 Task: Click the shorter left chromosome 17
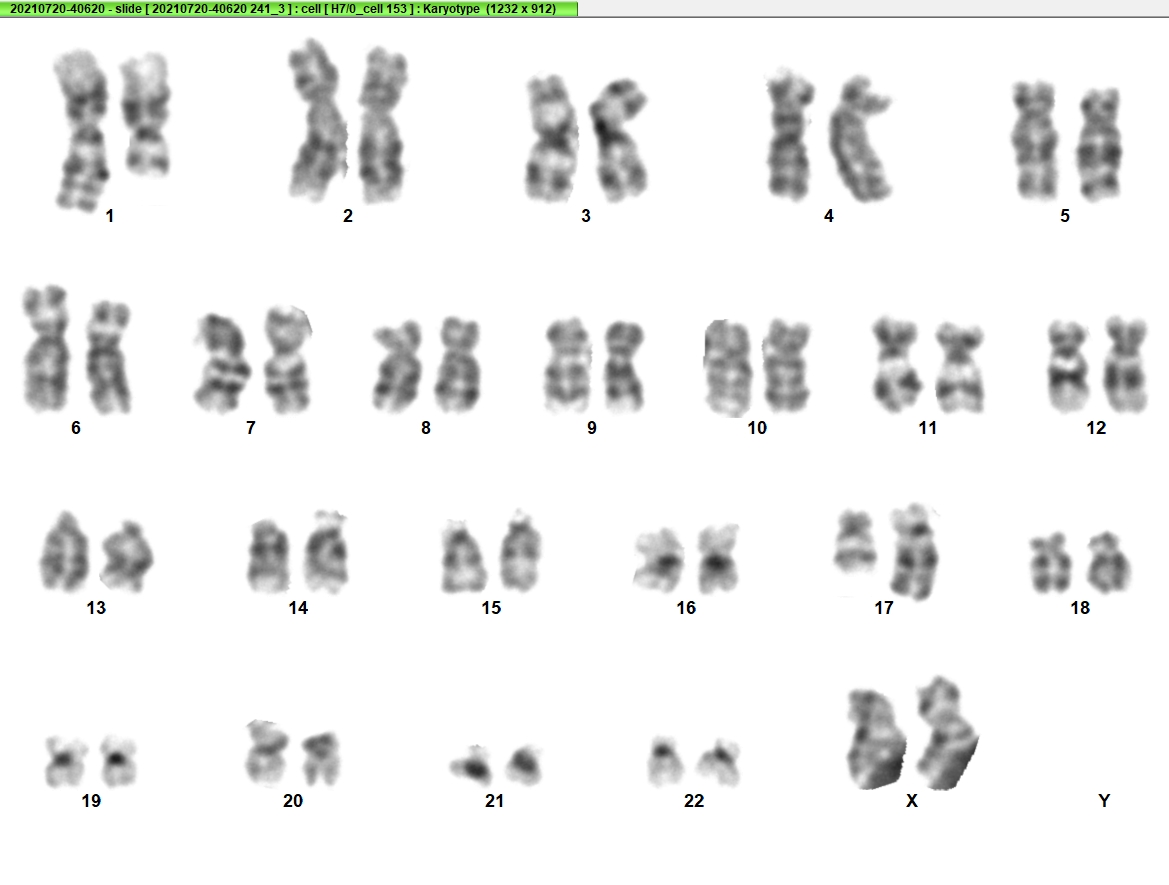pos(857,542)
